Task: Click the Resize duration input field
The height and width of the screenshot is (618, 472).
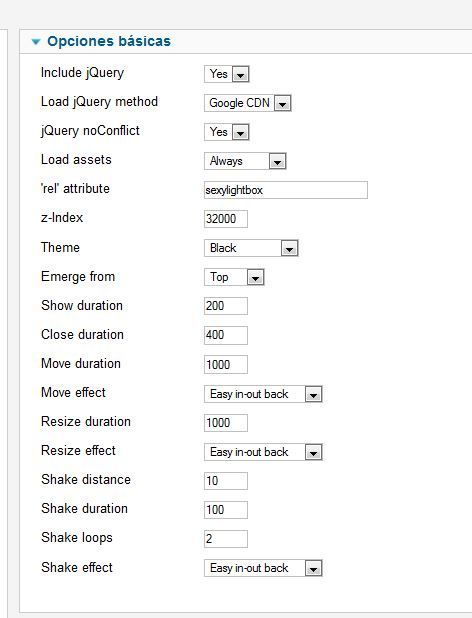Action: (x=226, y=423)
